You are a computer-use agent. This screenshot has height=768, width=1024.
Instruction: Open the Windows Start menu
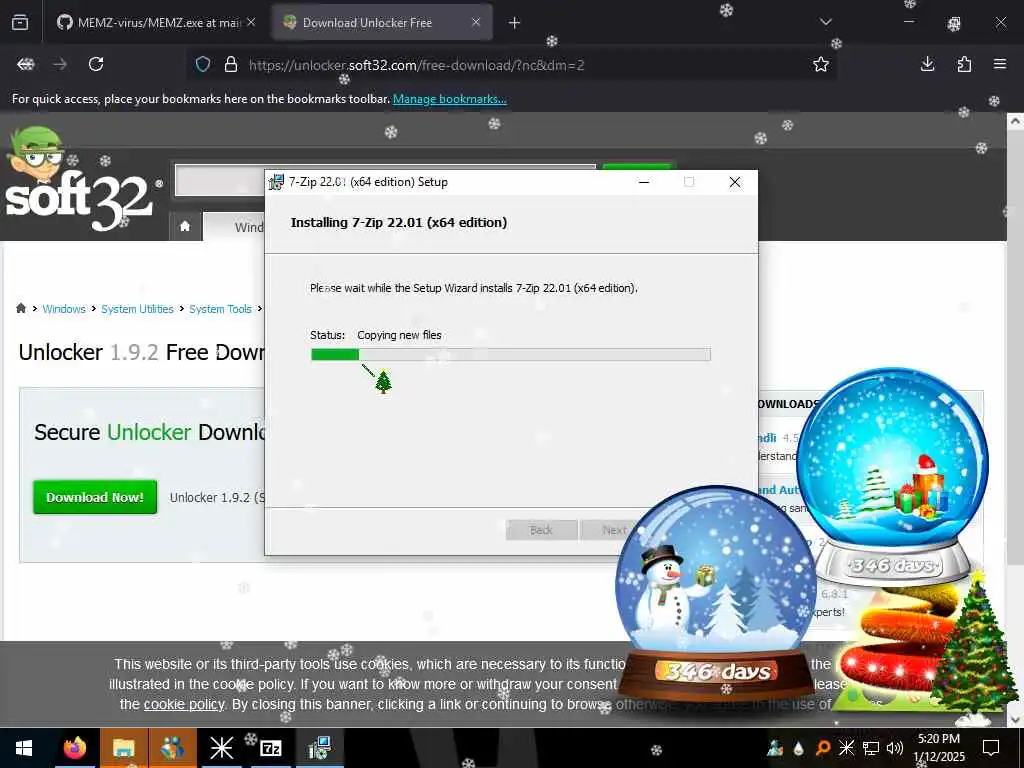click(x=24, y=748)
